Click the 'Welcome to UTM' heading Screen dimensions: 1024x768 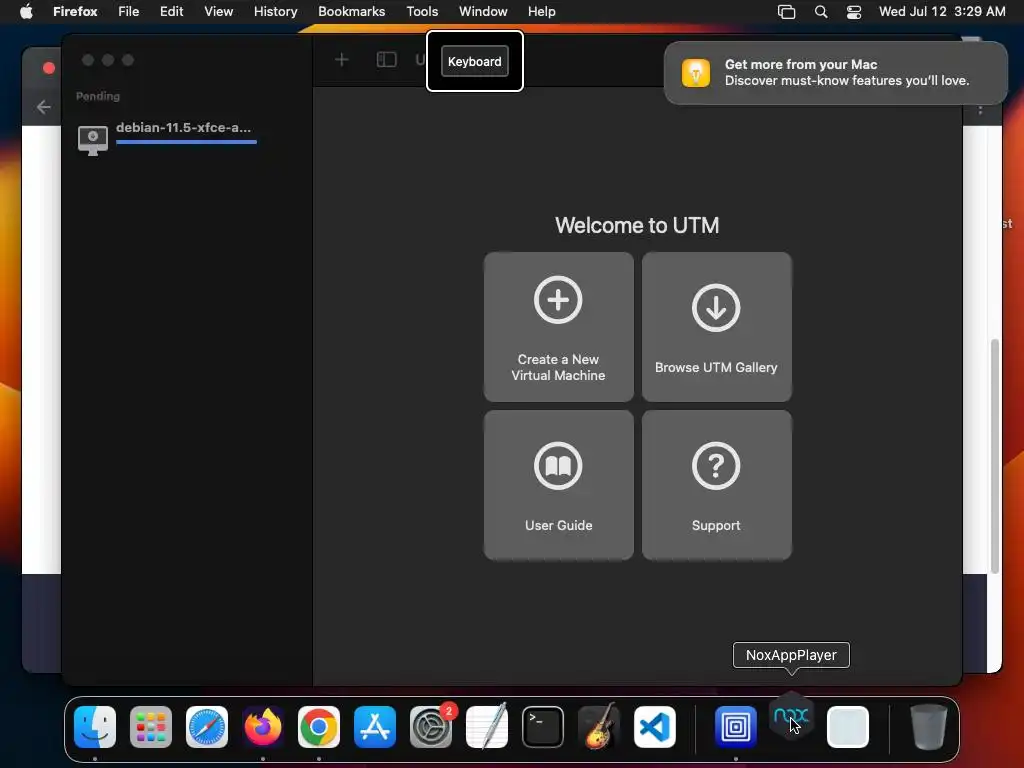pos(637,225)
